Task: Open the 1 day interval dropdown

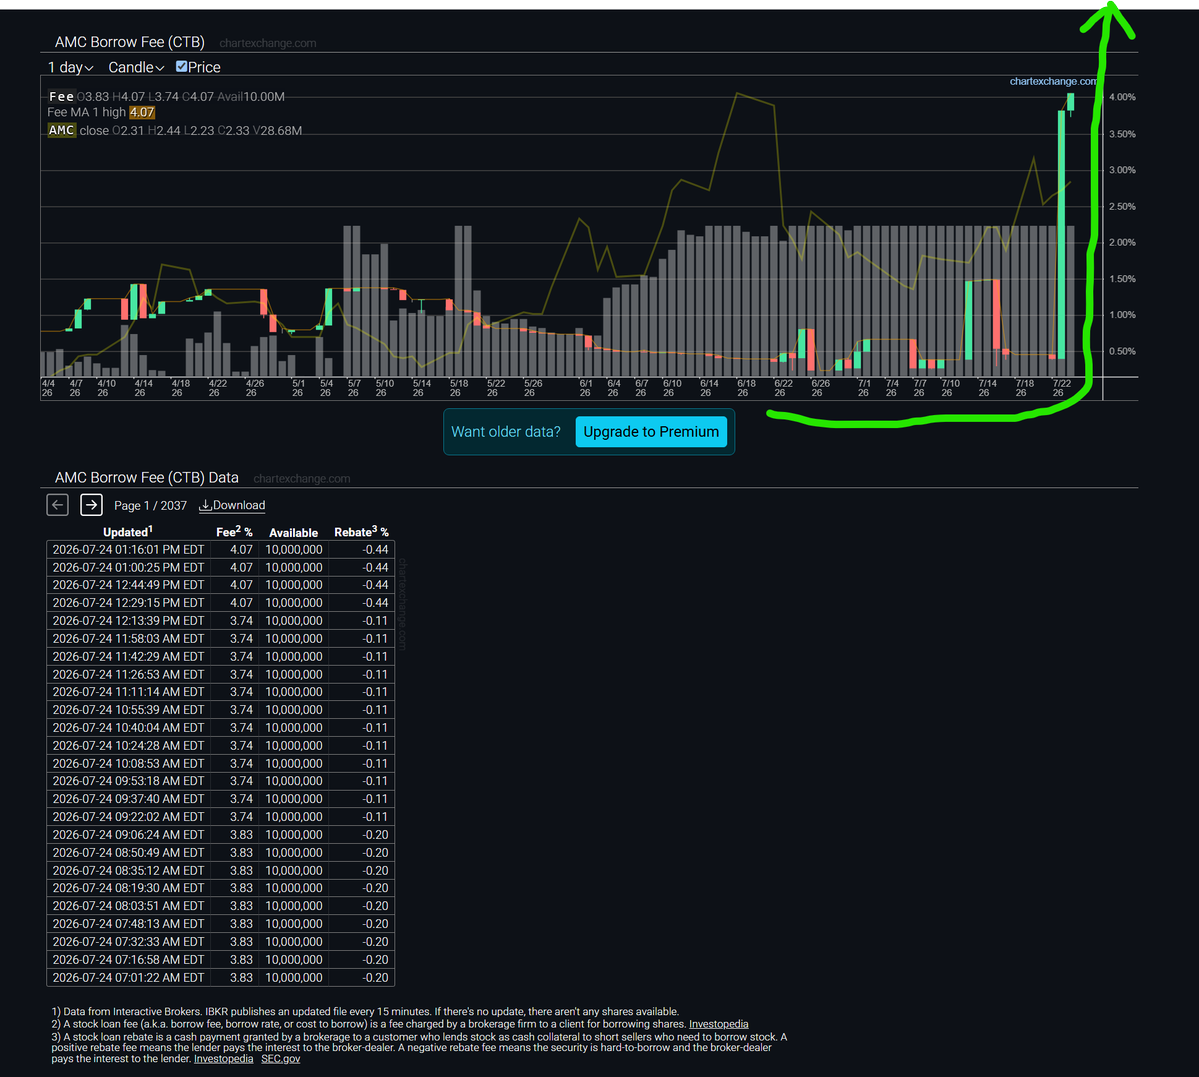Action: [x=70, y=67]
